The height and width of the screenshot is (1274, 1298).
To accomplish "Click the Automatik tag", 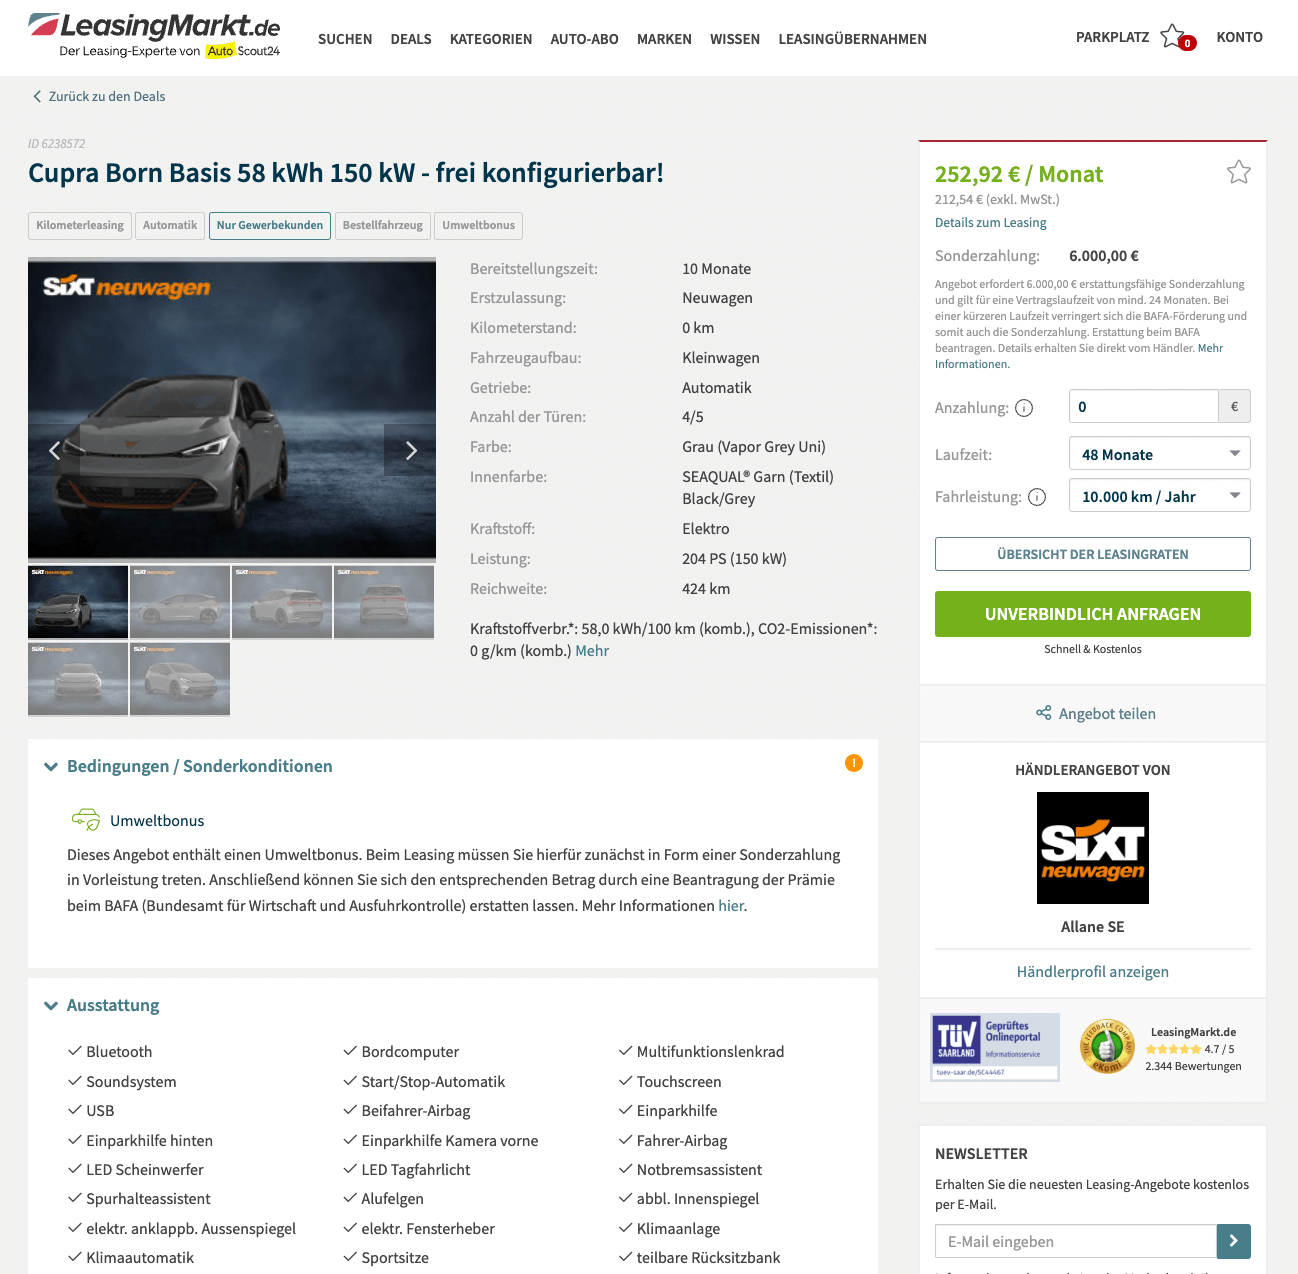I will tap(170, 225).
